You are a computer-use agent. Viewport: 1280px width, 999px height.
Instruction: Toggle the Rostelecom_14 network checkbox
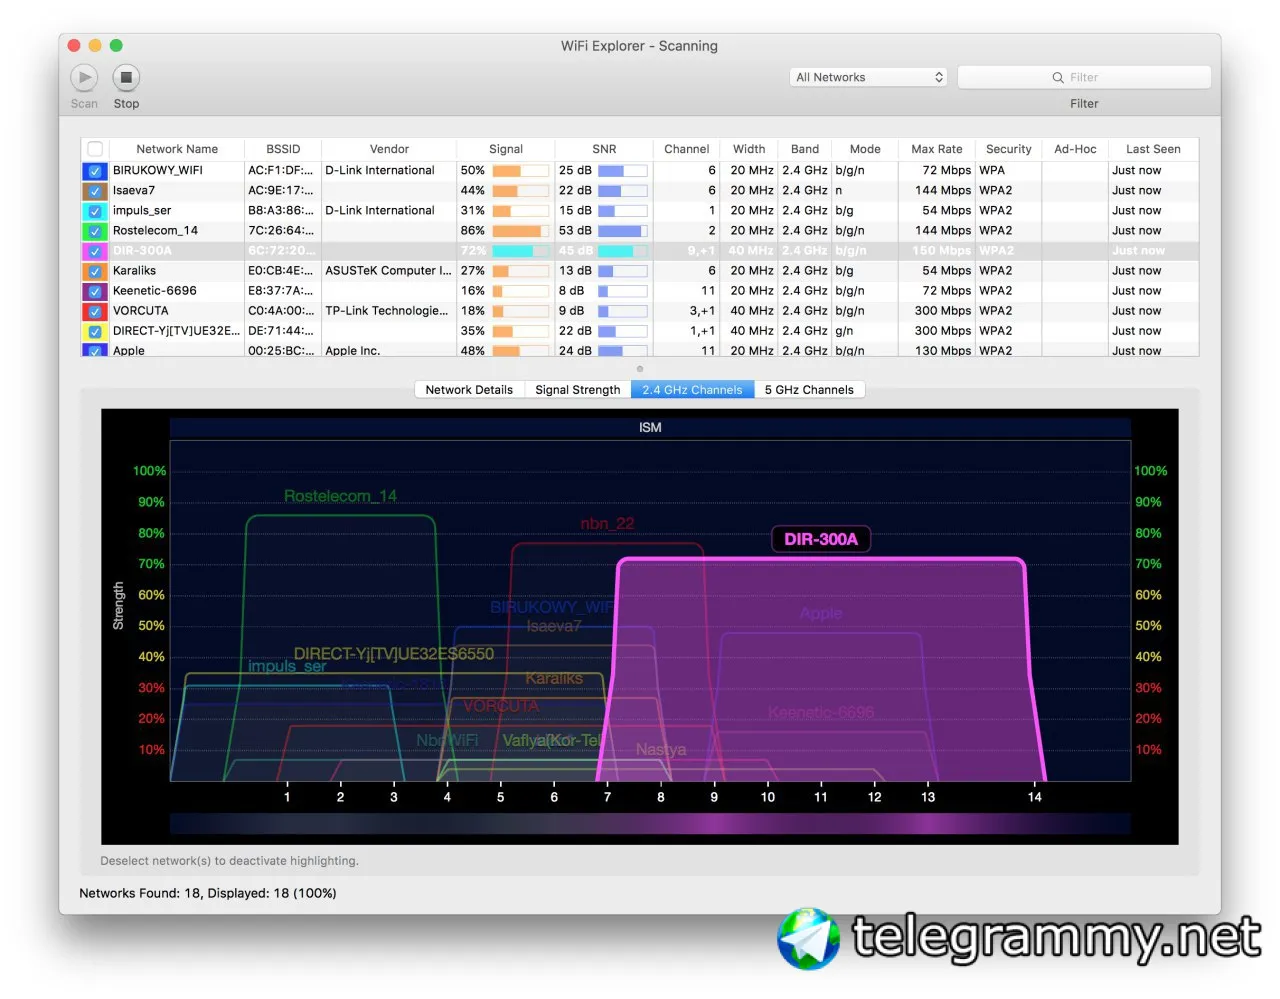pyautogui.click(x=95, y=231)
